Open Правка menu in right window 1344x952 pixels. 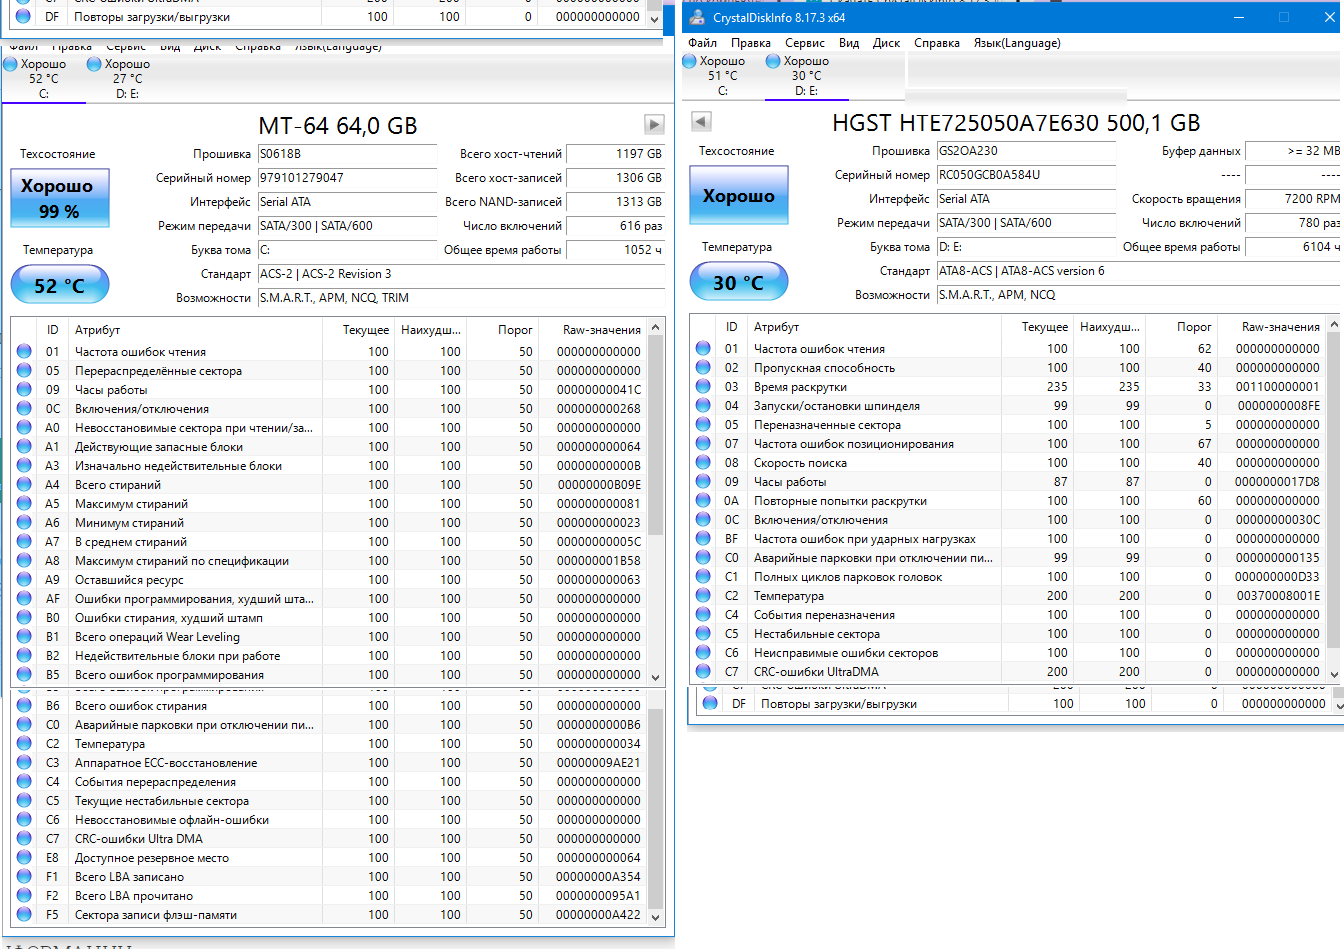click(x=750, y=43)
